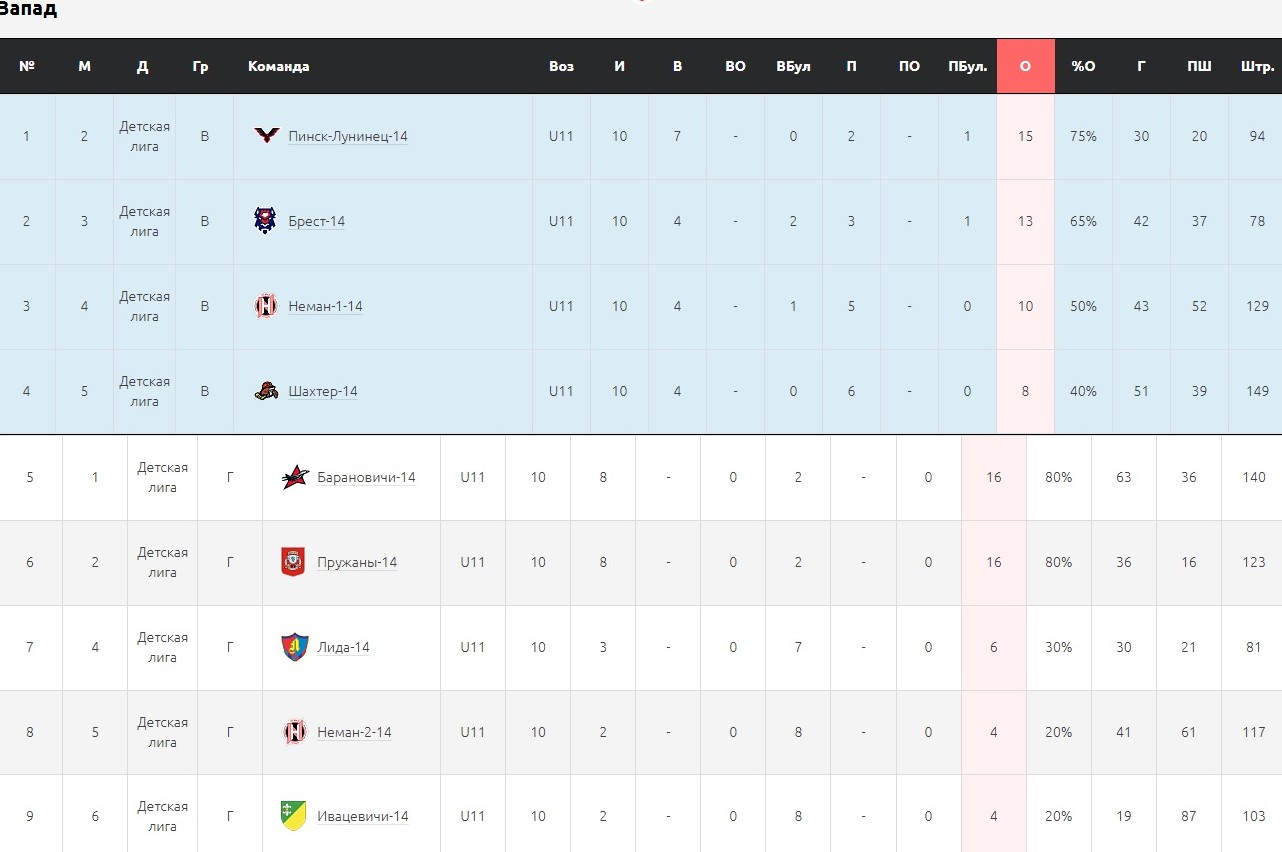Sort standings by the %О column header
The height and width of the screenshot is (852, 1282).
click(1083, 67)
